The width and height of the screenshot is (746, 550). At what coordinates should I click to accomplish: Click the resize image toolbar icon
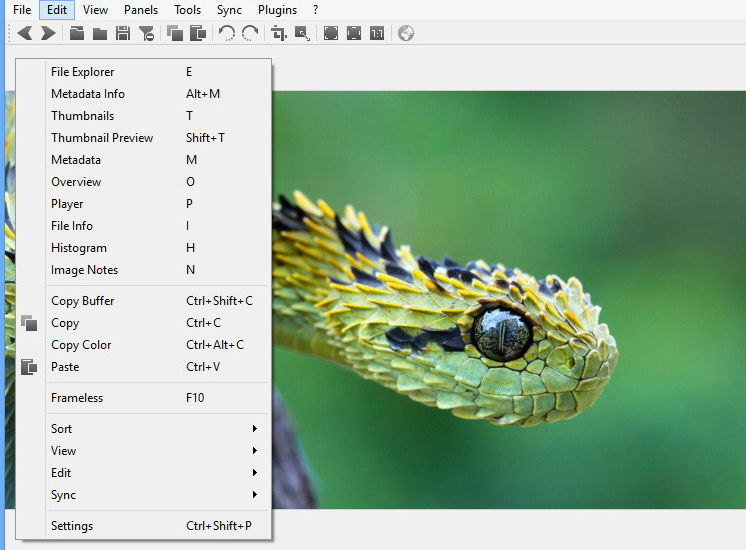click(302, 33)
